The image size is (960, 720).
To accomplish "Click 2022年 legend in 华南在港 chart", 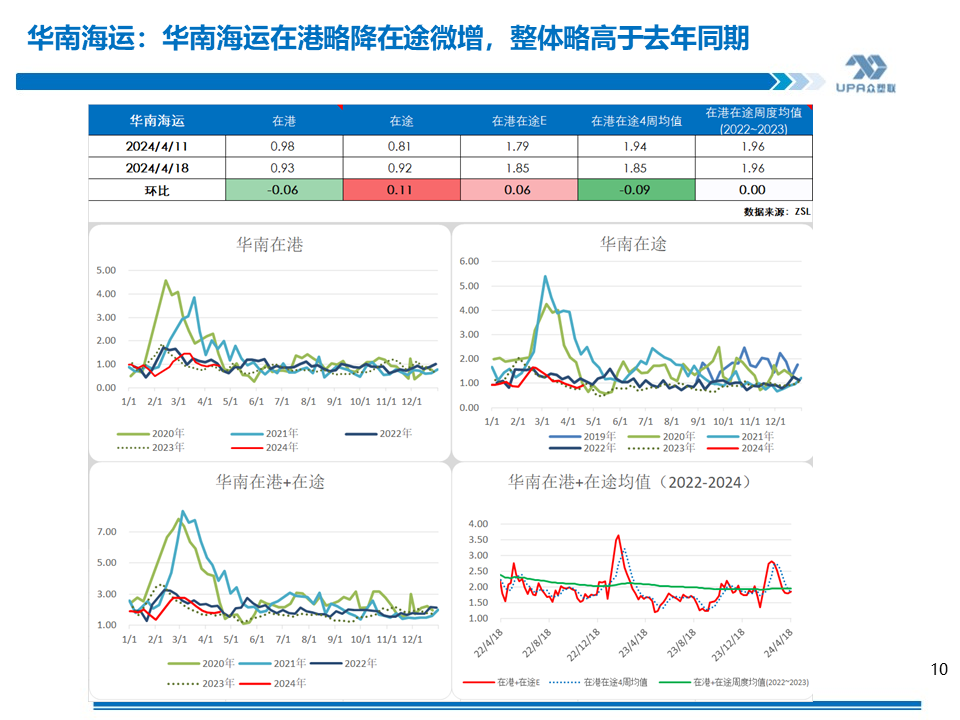I will point(378,433).
